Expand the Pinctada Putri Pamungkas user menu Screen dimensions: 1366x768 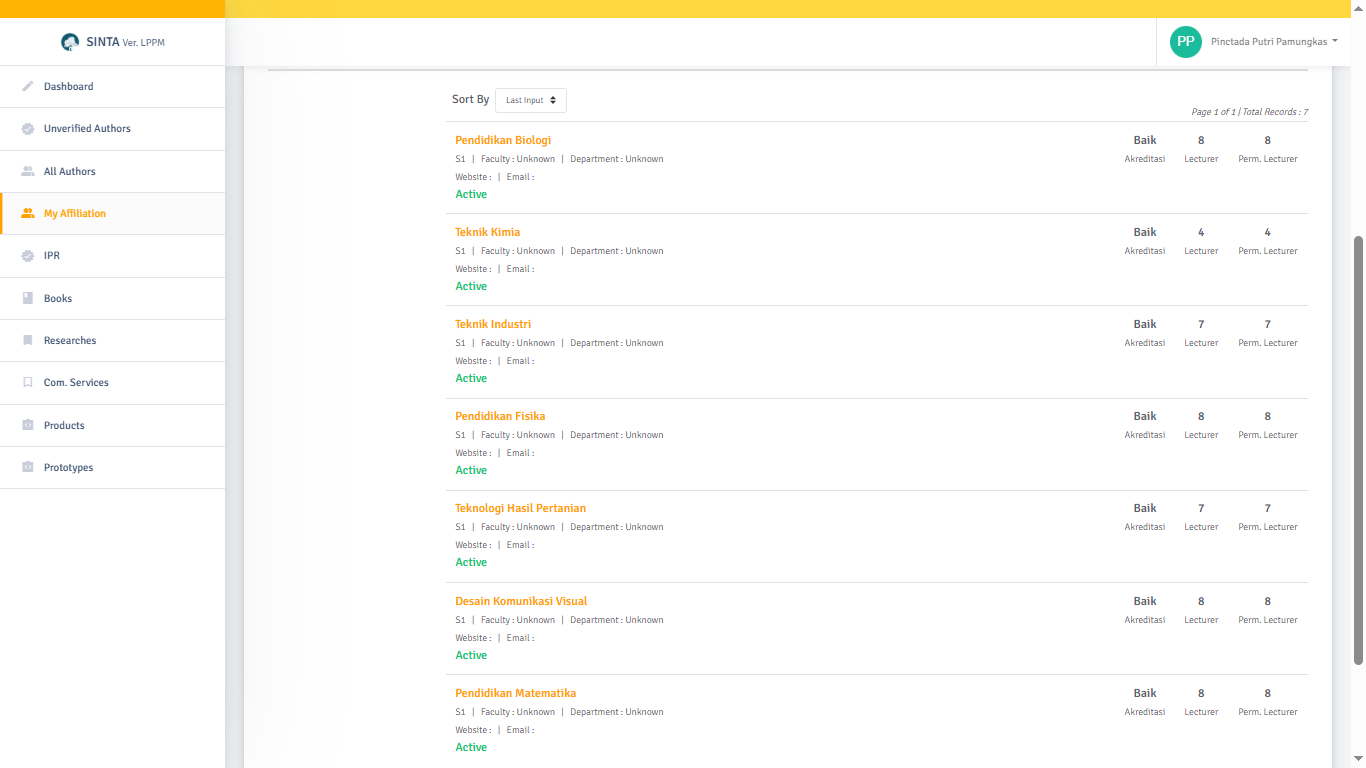[1274, 42]
